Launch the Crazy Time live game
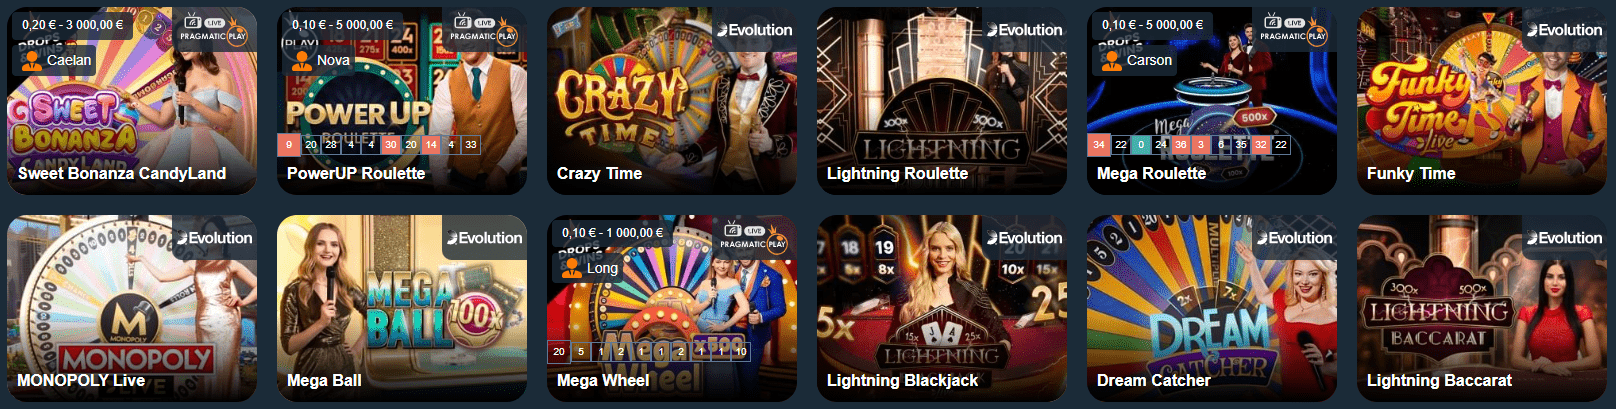 672,100
